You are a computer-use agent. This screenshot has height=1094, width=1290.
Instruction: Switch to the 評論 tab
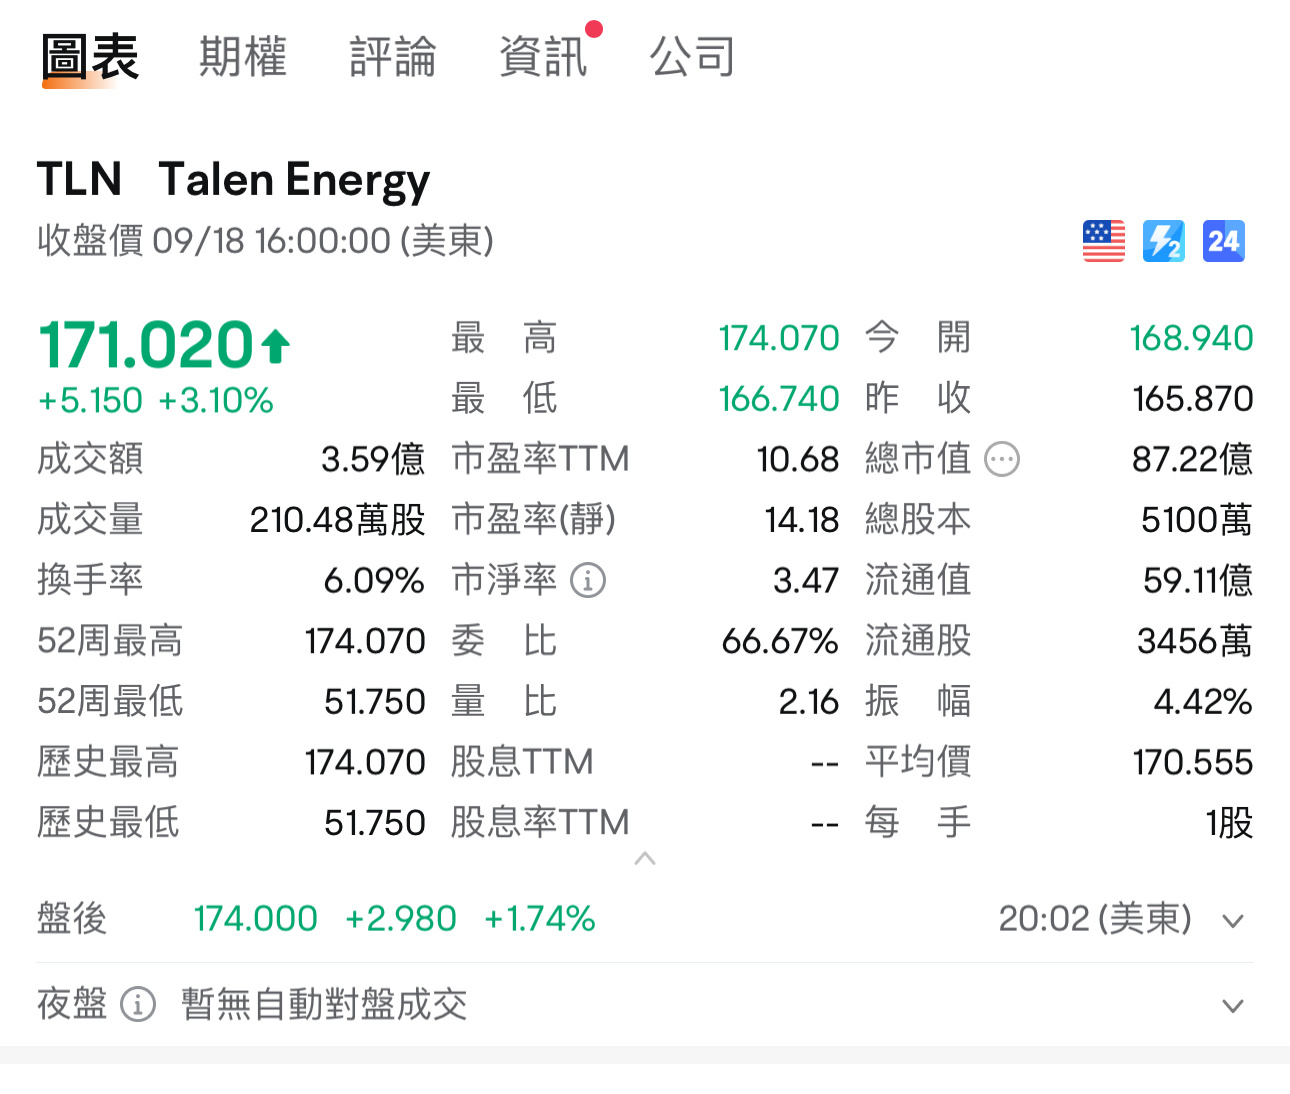(x=393, y=56)
